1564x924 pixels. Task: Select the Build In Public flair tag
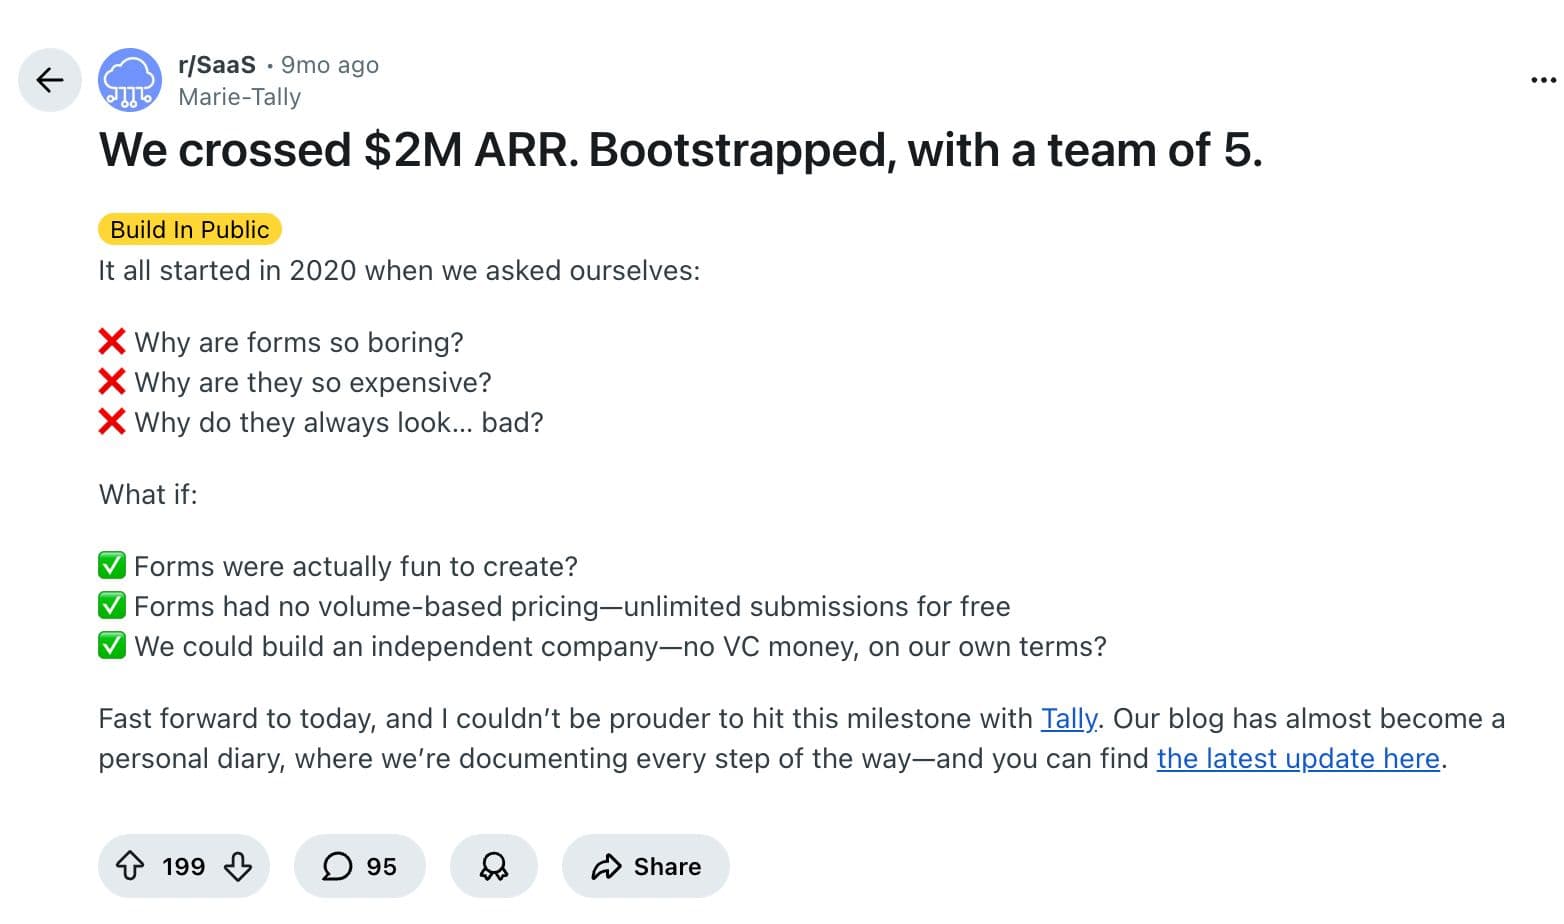coord(189,229)
